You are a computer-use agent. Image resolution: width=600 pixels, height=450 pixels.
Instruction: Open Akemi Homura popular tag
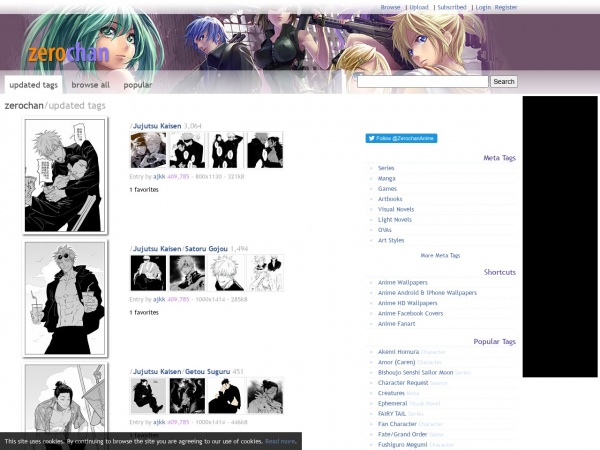[398, 352]
